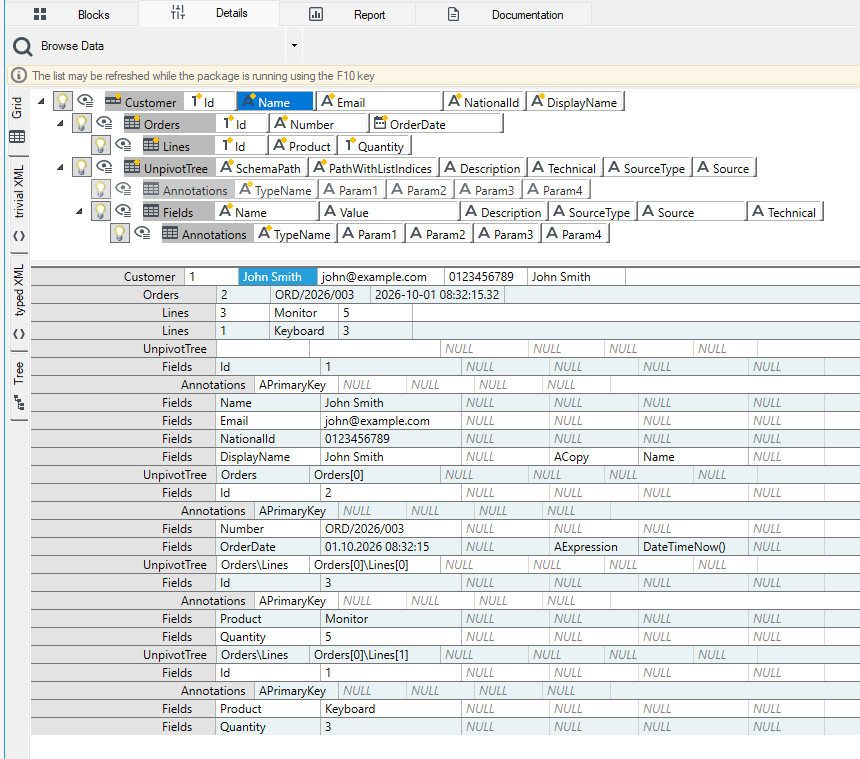Select the trivial XML side tab
Image resolution: width=860 pixels, height=759 pixels.
coord(19,204)
